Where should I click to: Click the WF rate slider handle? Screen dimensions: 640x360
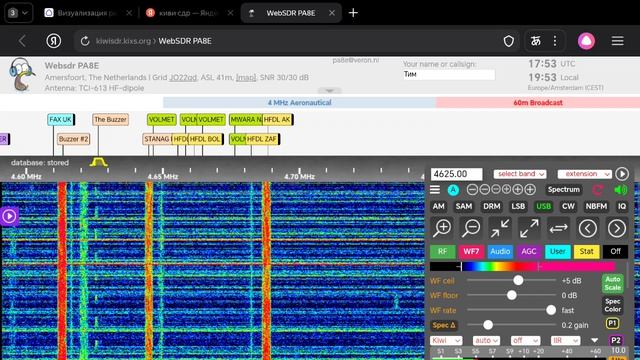[551, 310]
